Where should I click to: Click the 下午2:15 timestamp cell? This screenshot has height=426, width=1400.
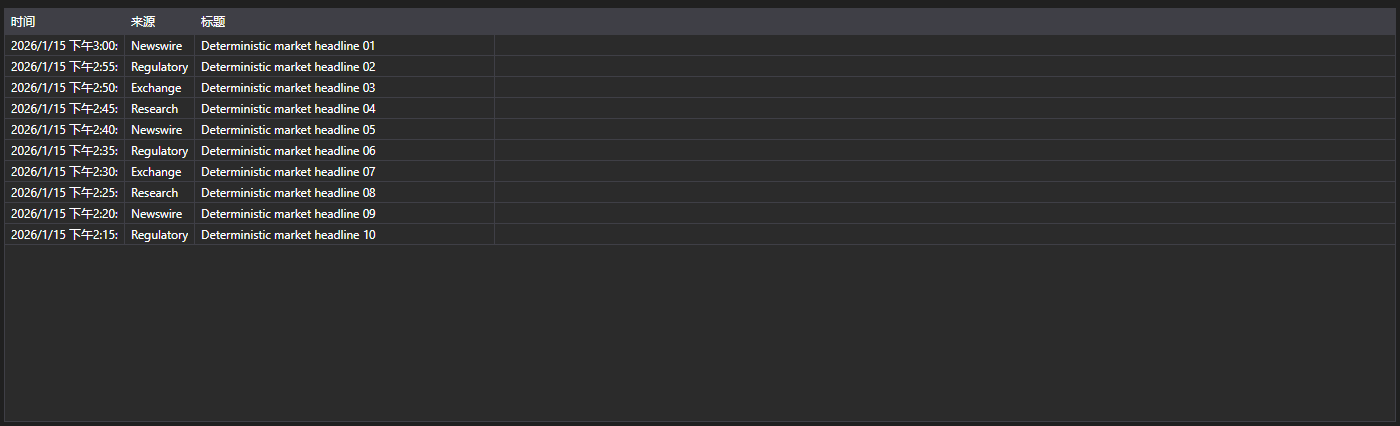(x=64, y=234)
